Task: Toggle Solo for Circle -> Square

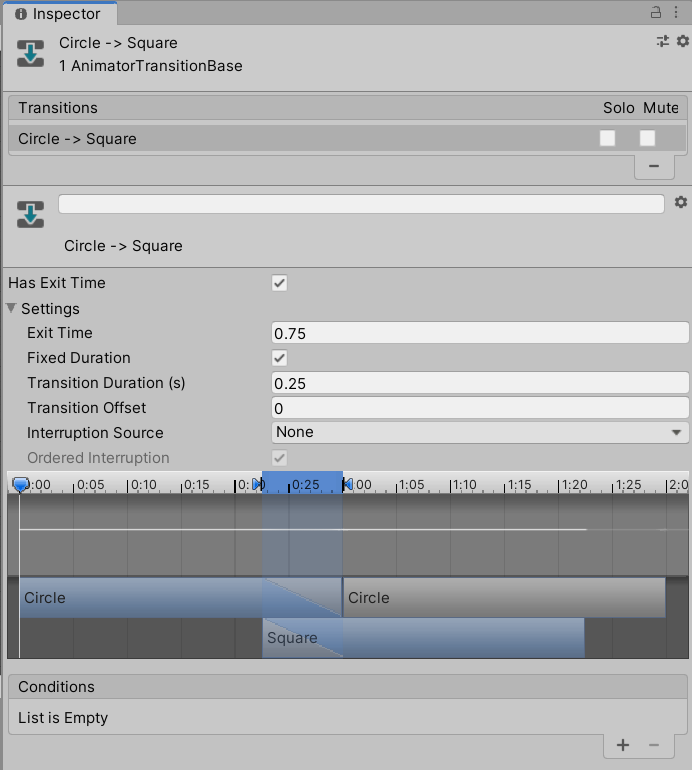Action: [x=608, y=139]
